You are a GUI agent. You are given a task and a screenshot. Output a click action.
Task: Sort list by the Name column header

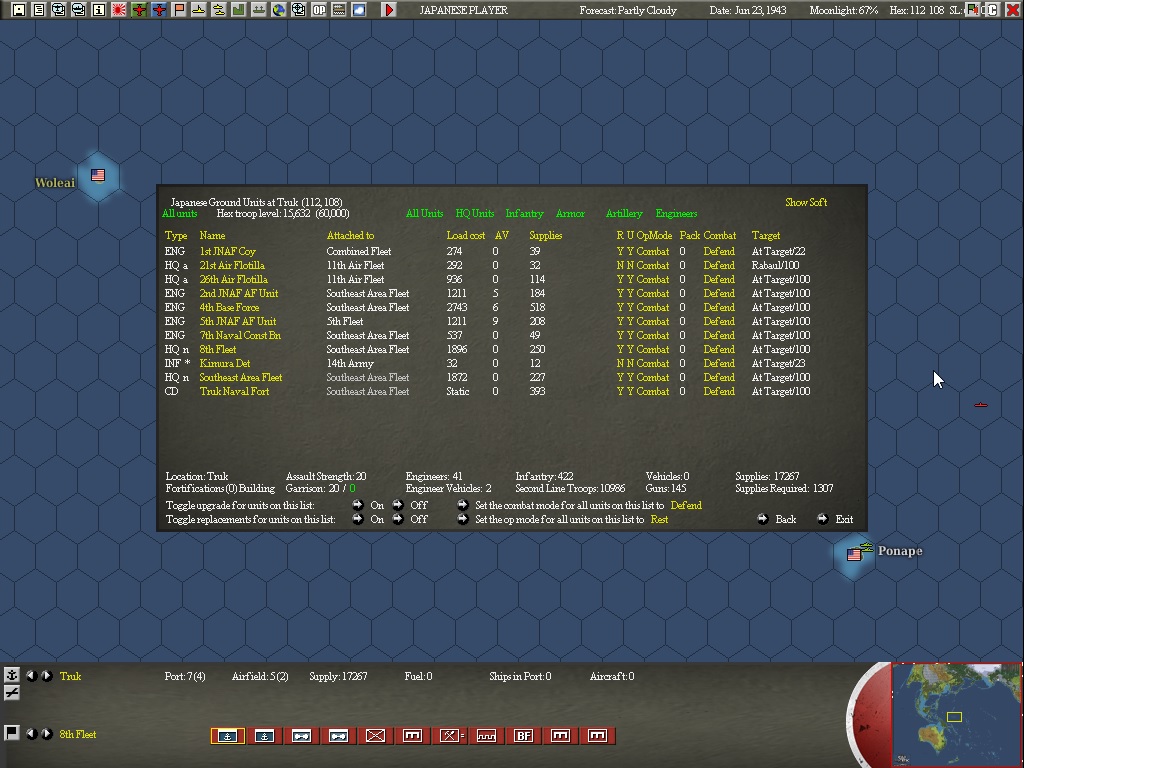[x=212, y=235]
